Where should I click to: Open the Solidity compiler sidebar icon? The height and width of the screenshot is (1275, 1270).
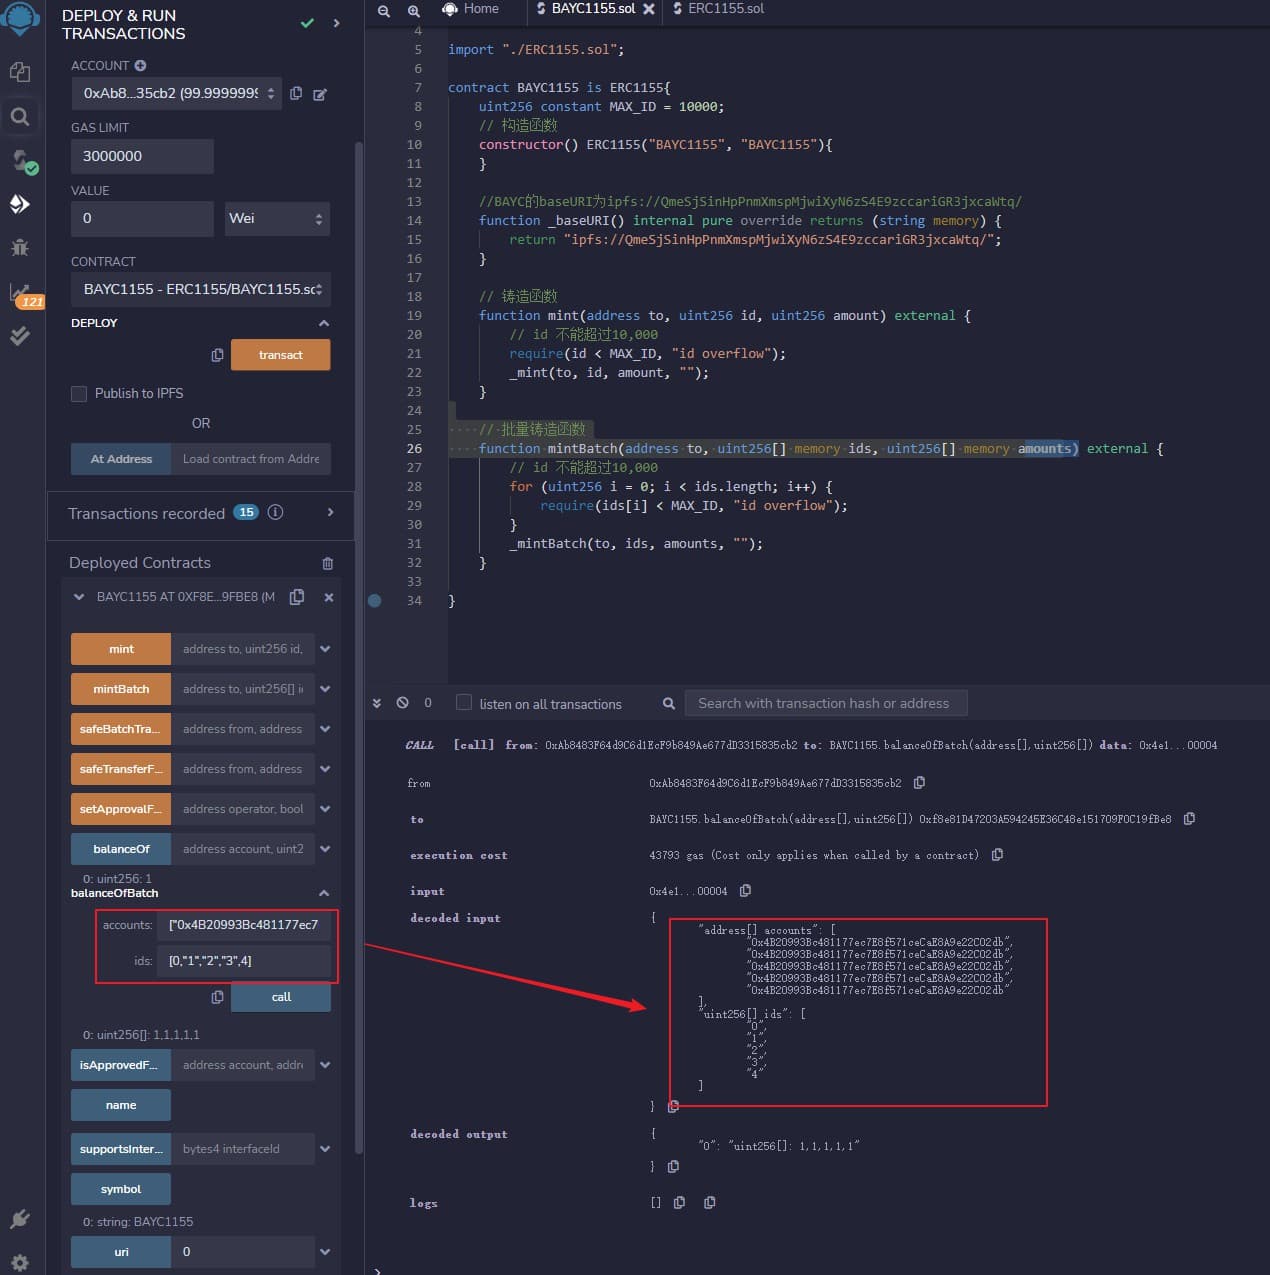[x=20, y=160]
